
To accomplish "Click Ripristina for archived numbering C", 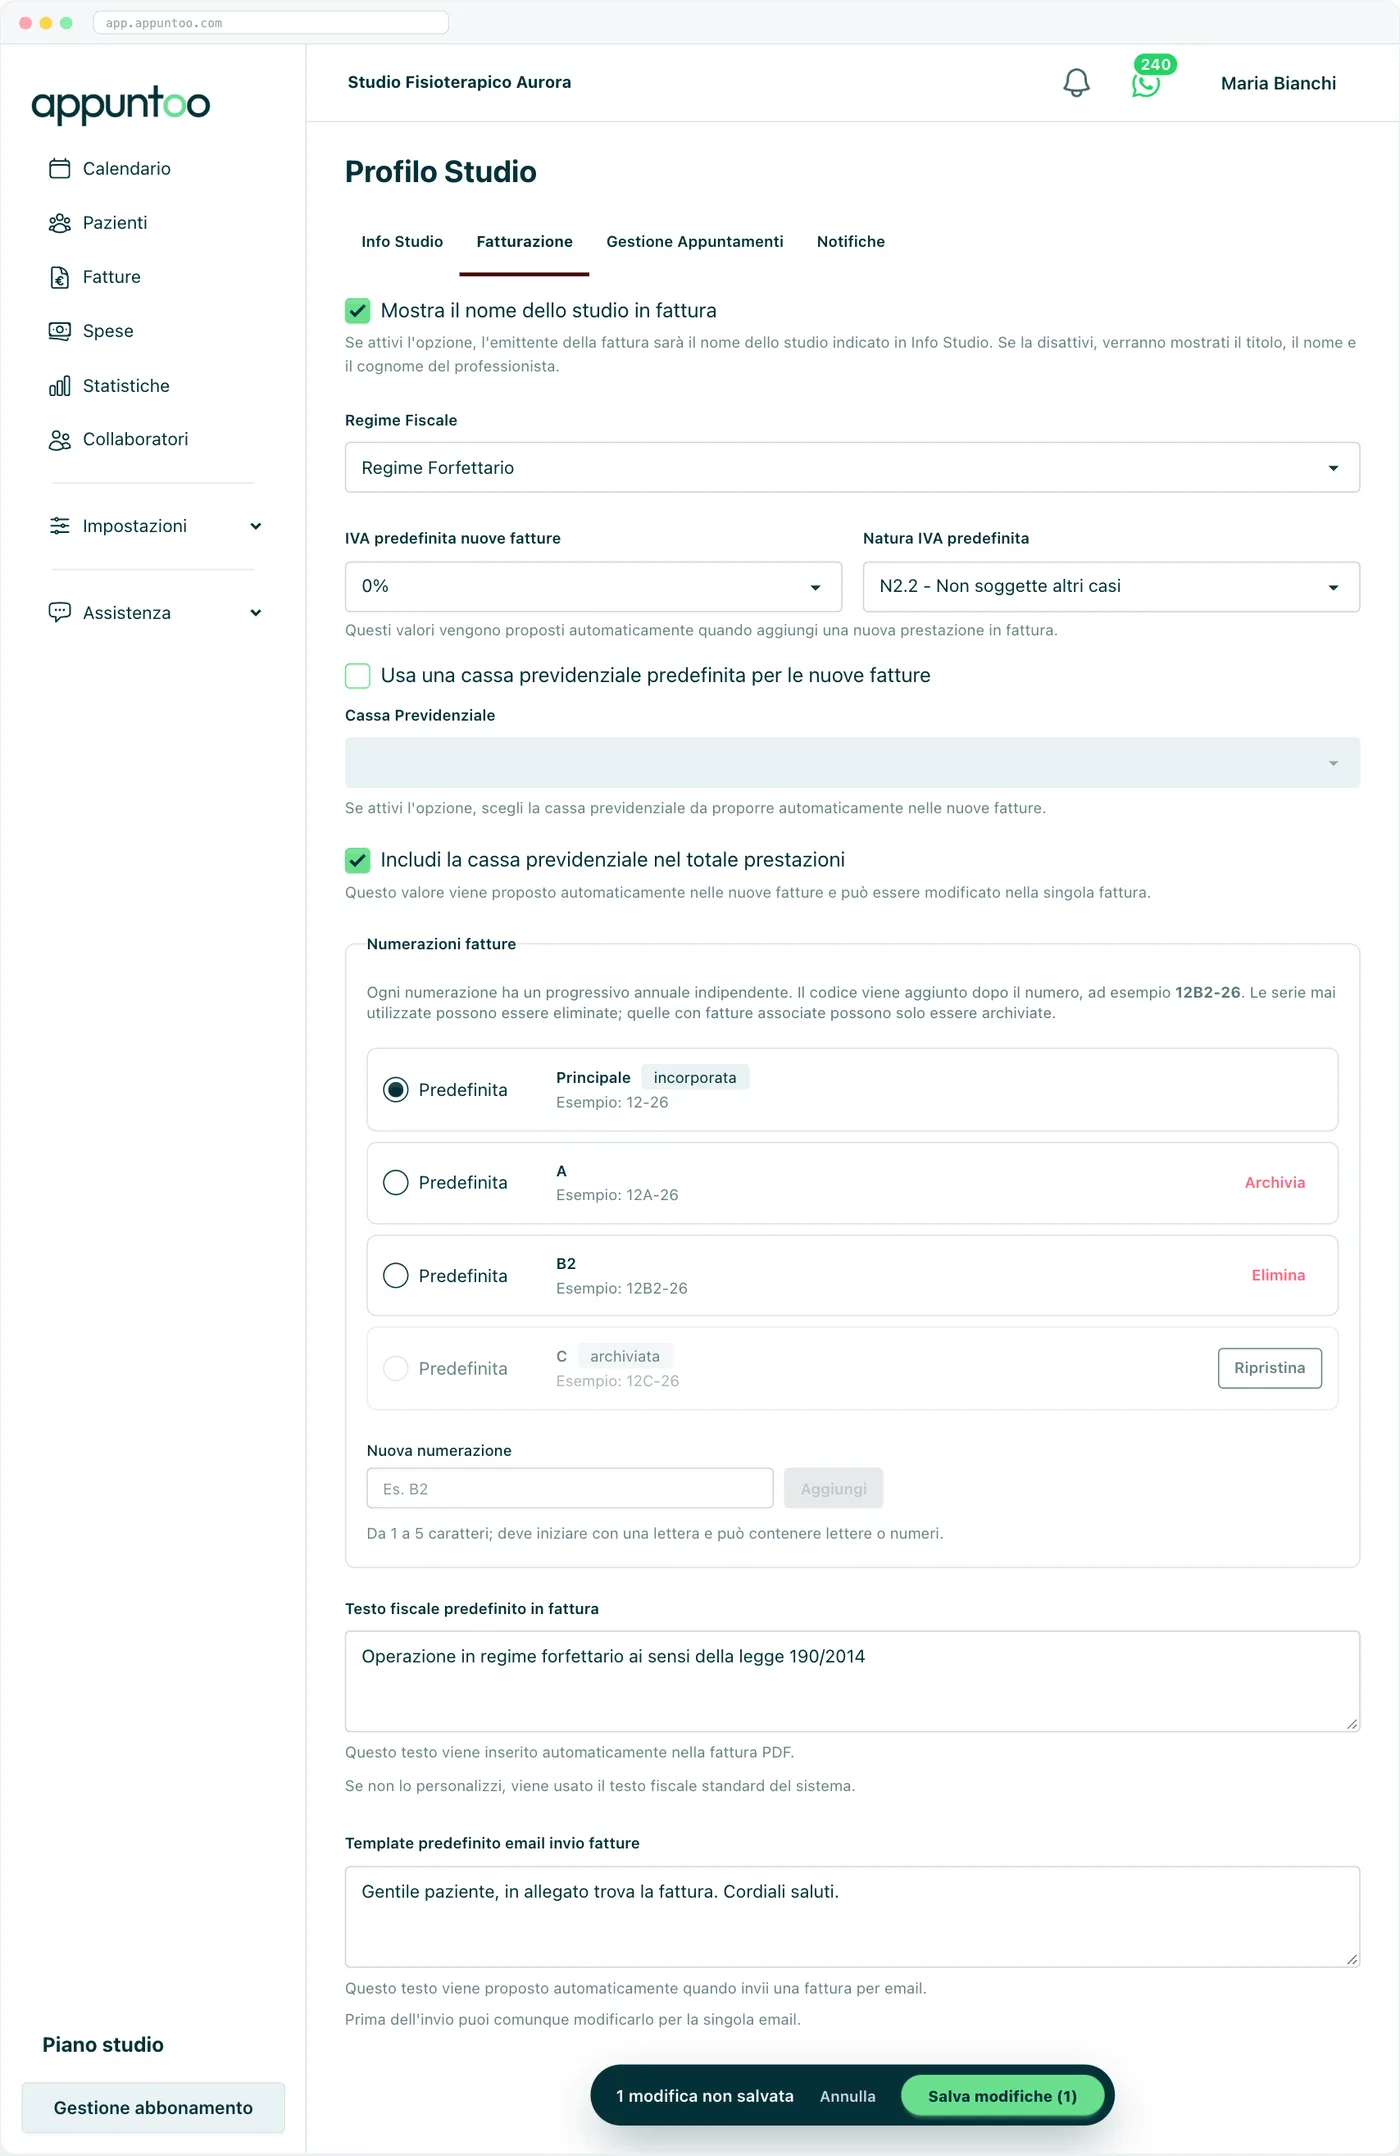I will [x=1270, y=1369].
